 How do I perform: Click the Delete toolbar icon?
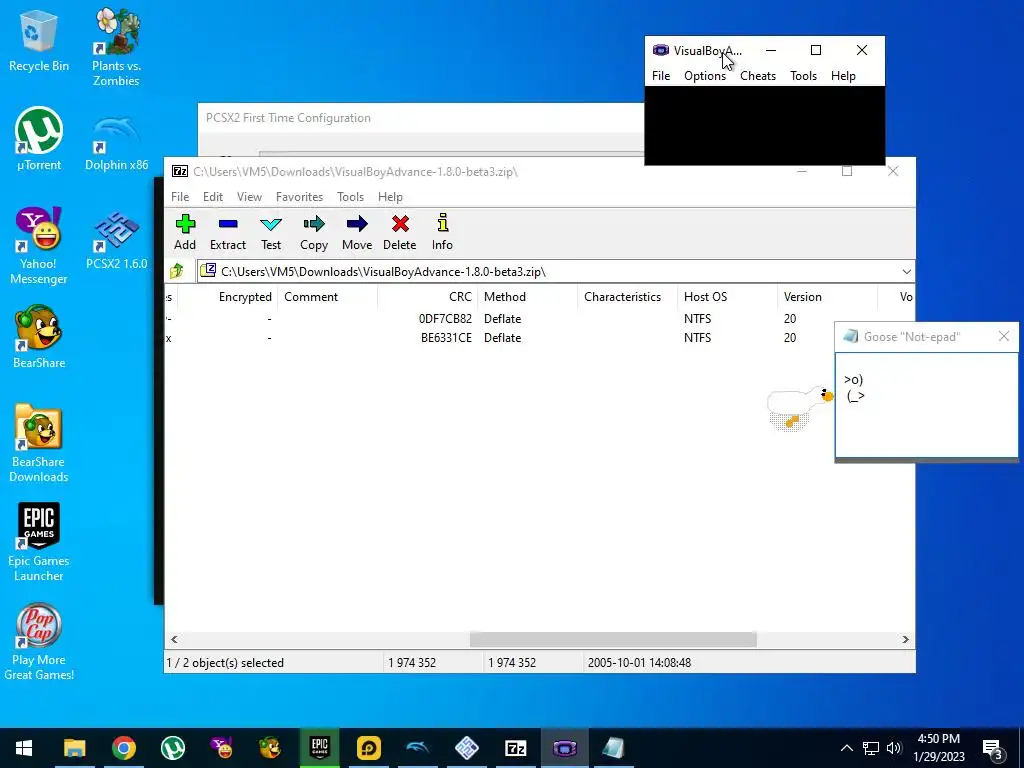pyautogui.click(x=400, y=232)
